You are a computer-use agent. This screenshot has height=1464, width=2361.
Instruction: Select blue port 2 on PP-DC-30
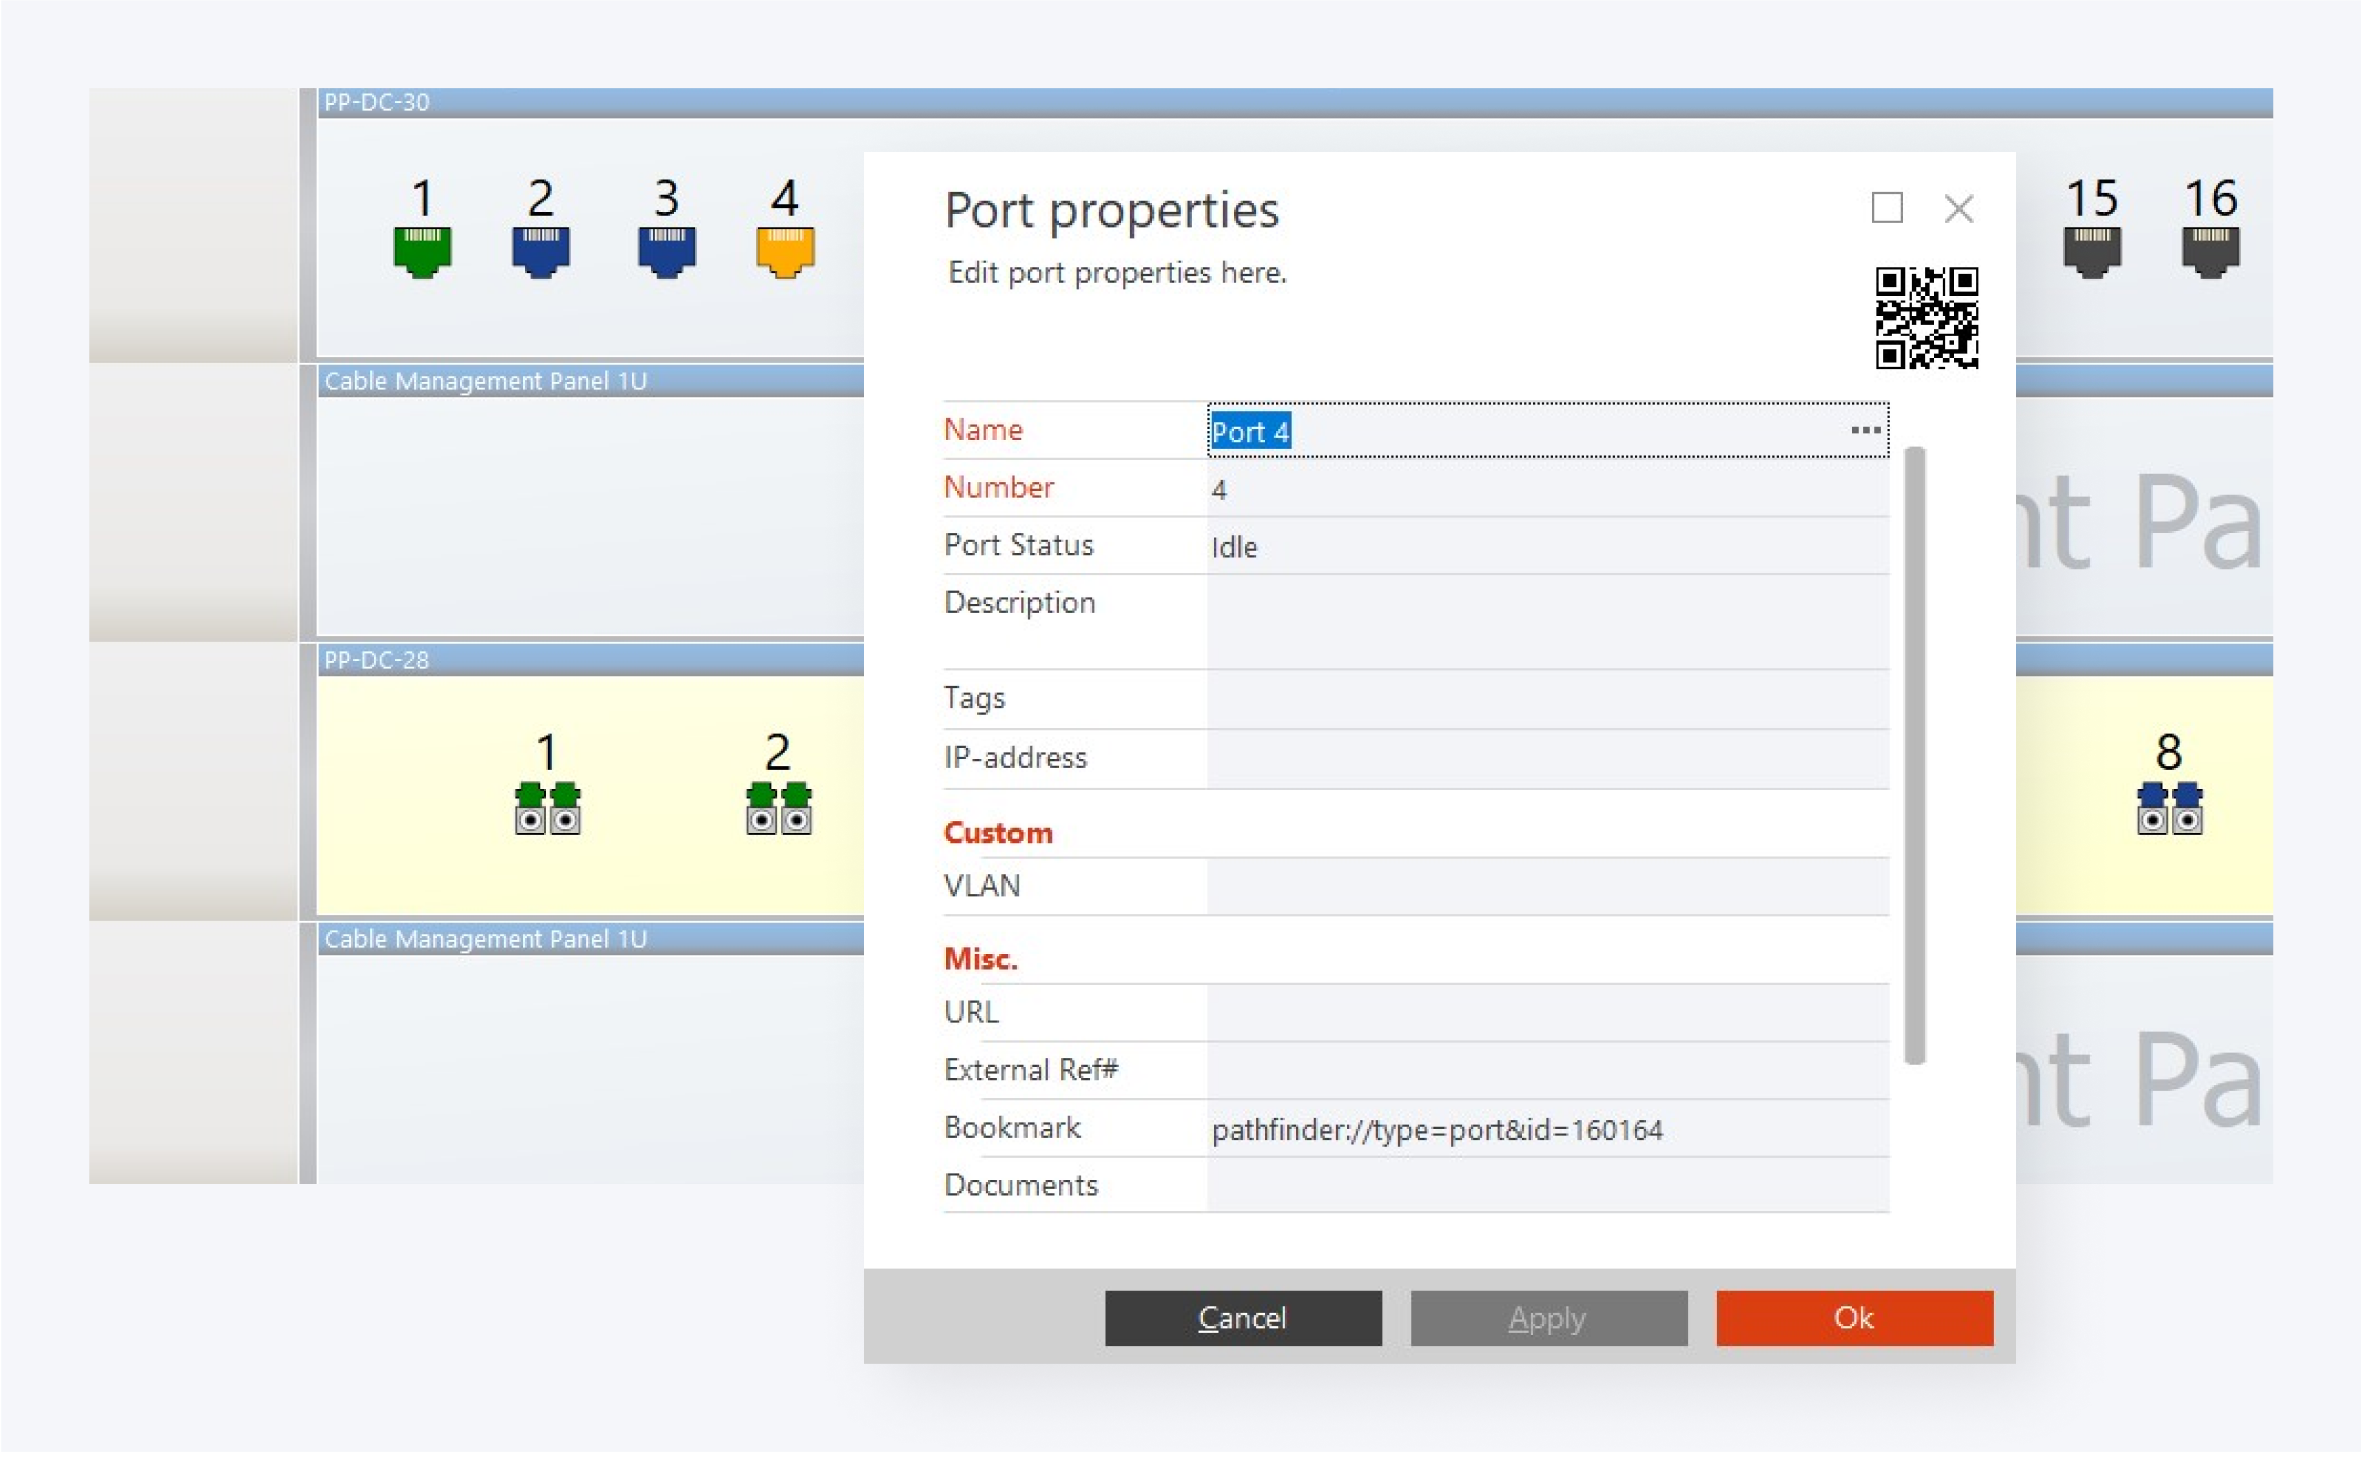pos(541,251)
